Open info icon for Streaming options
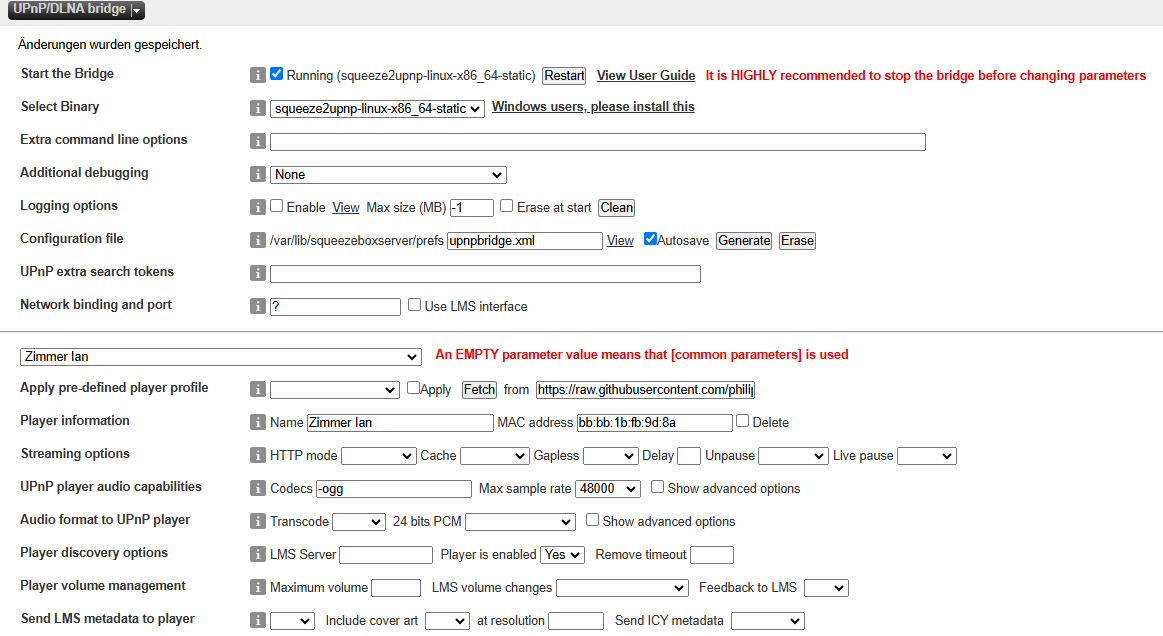This screenshot has width=1163, height=636. pyautogui.click(x=257, y=455)
